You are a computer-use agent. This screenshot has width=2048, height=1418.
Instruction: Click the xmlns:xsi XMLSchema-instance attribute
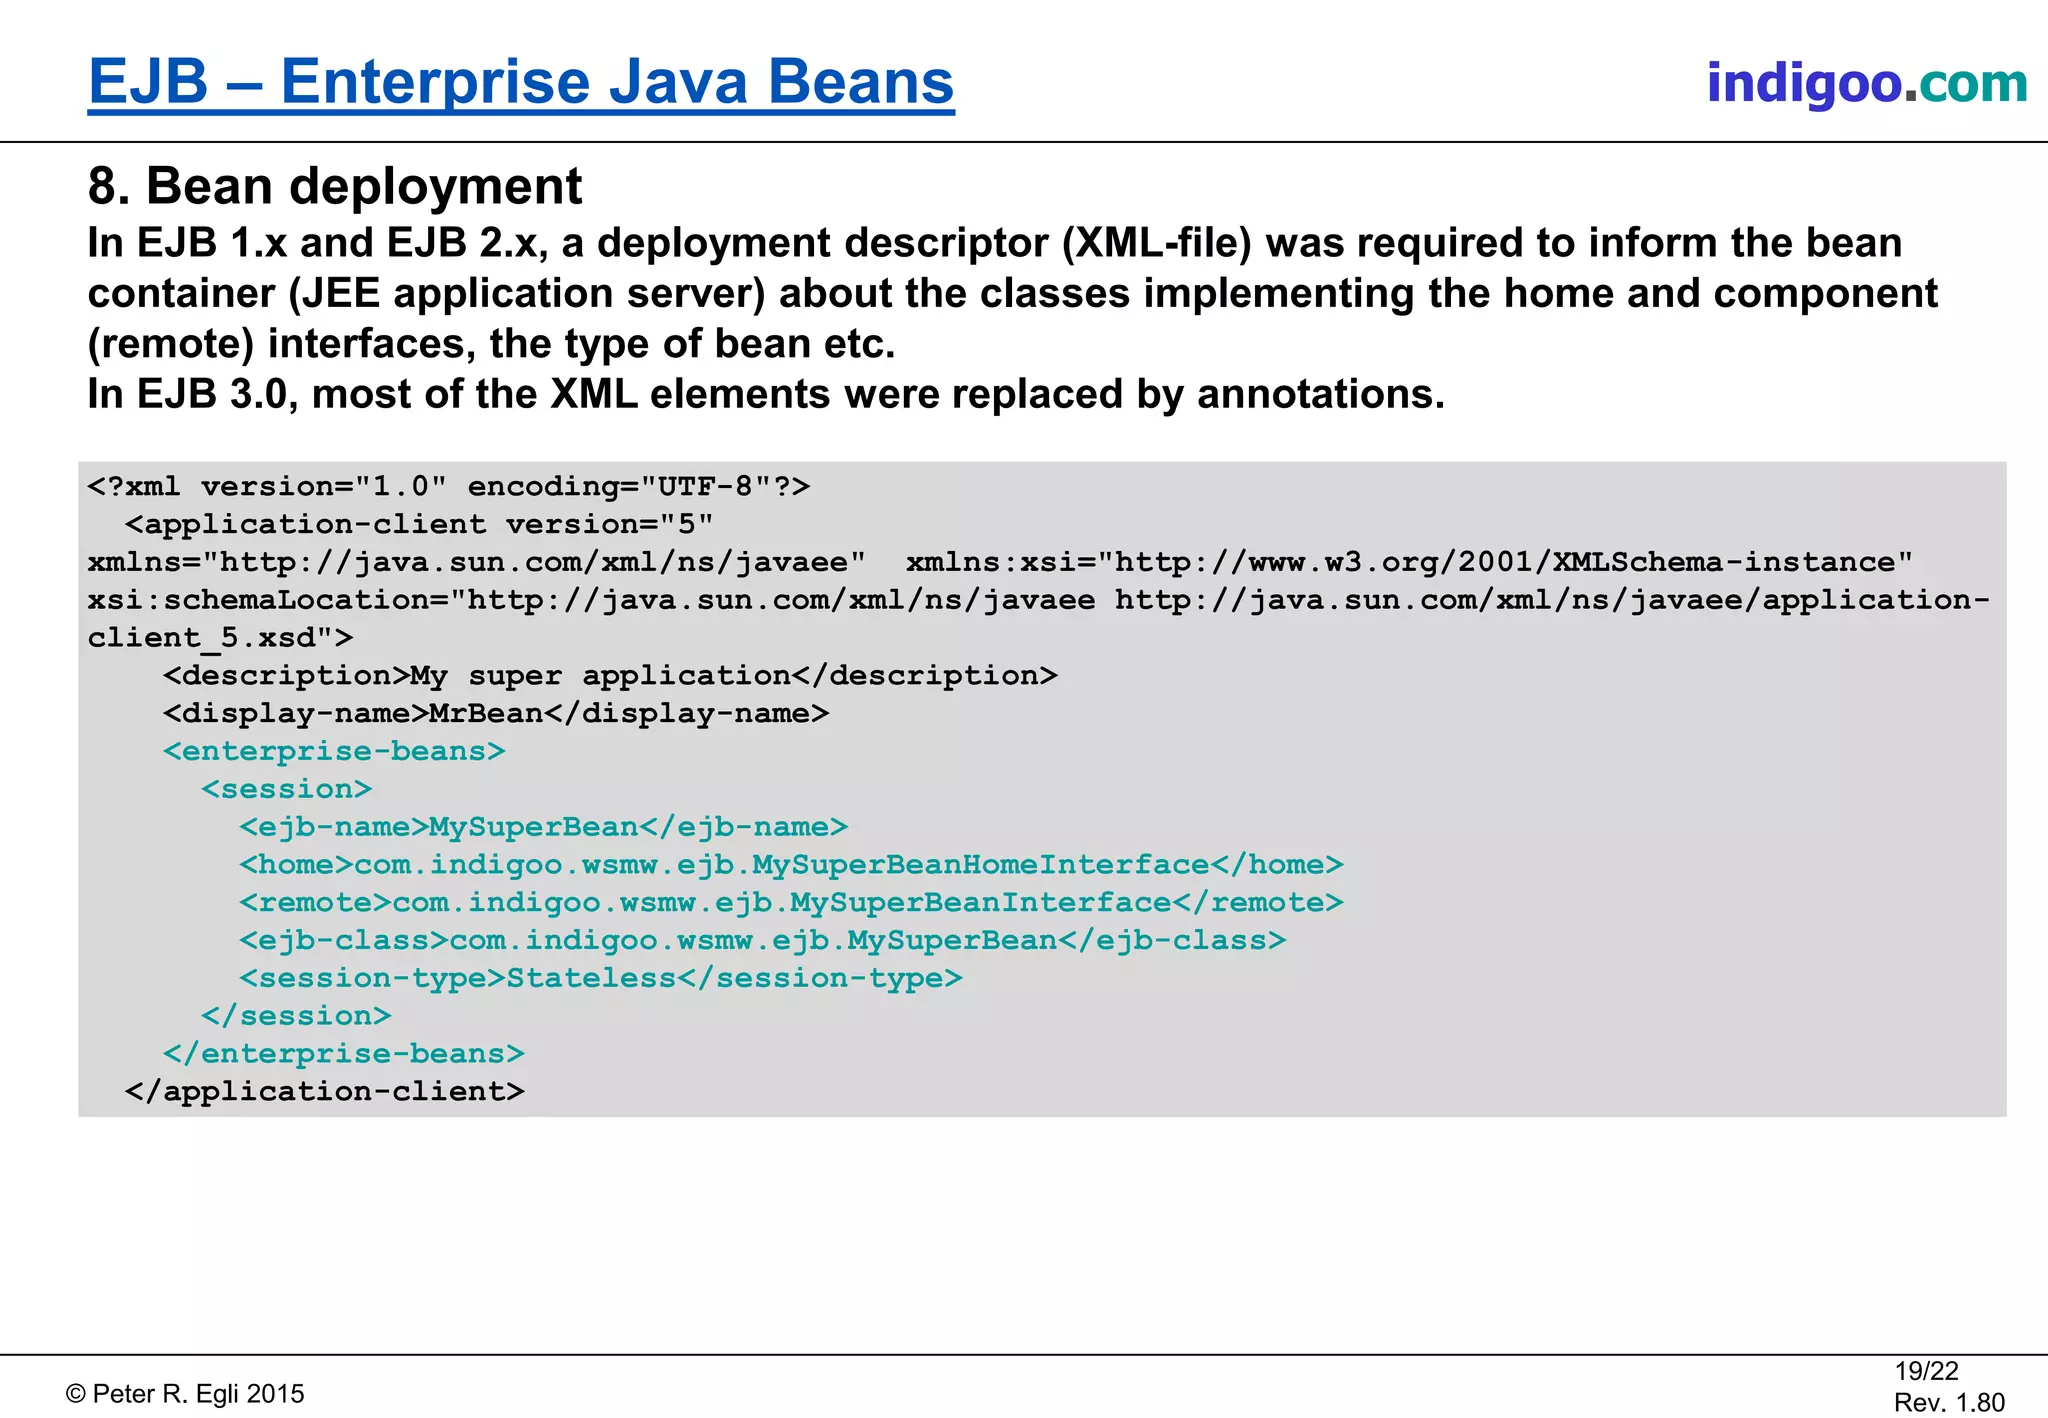[1409, 562]
